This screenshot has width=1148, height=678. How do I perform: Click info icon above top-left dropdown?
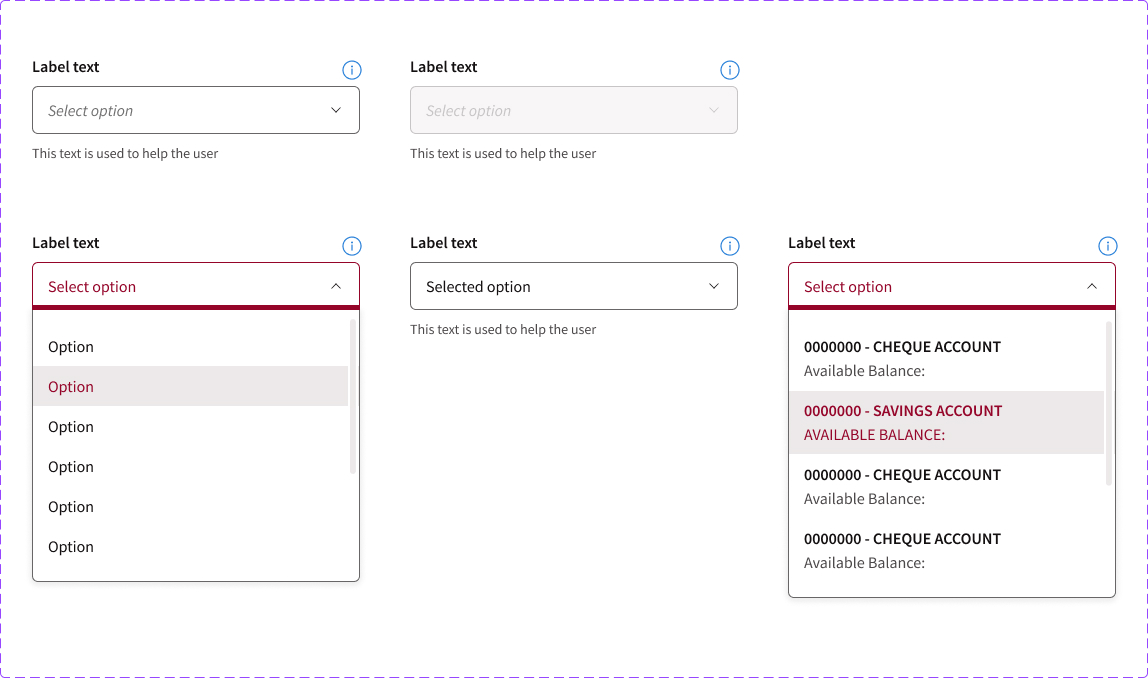click(352, 70)
